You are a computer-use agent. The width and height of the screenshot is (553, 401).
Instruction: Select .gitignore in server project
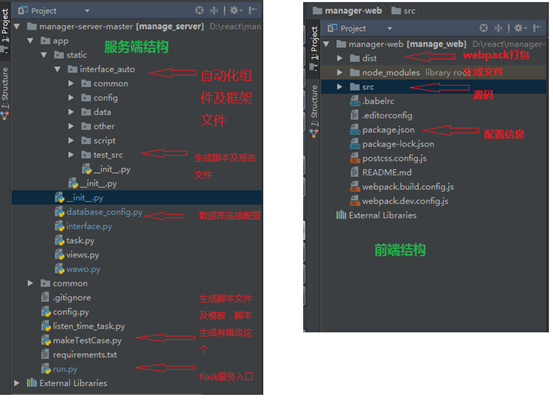[x=66, y=298]
